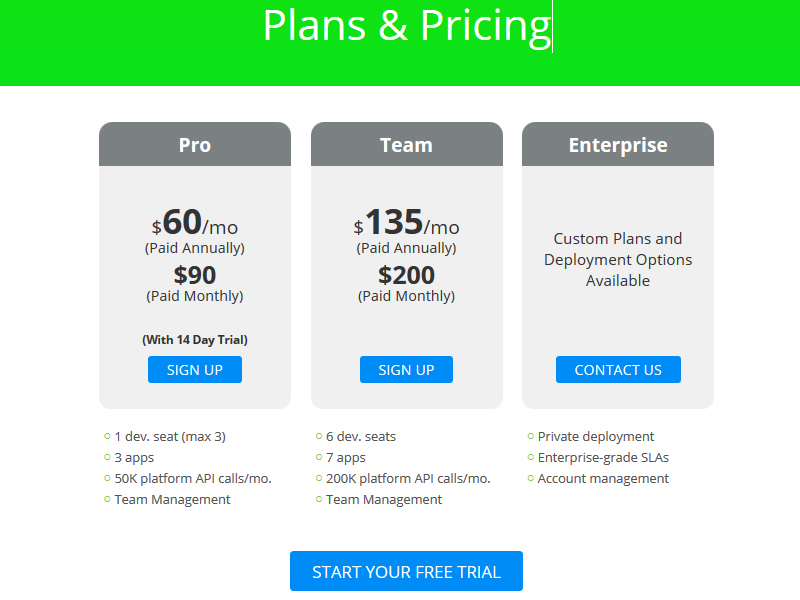800x600 pixels.
Task: Click the bullet icon beside '6 dev. seats'
Action: click(x=319, y=436)
